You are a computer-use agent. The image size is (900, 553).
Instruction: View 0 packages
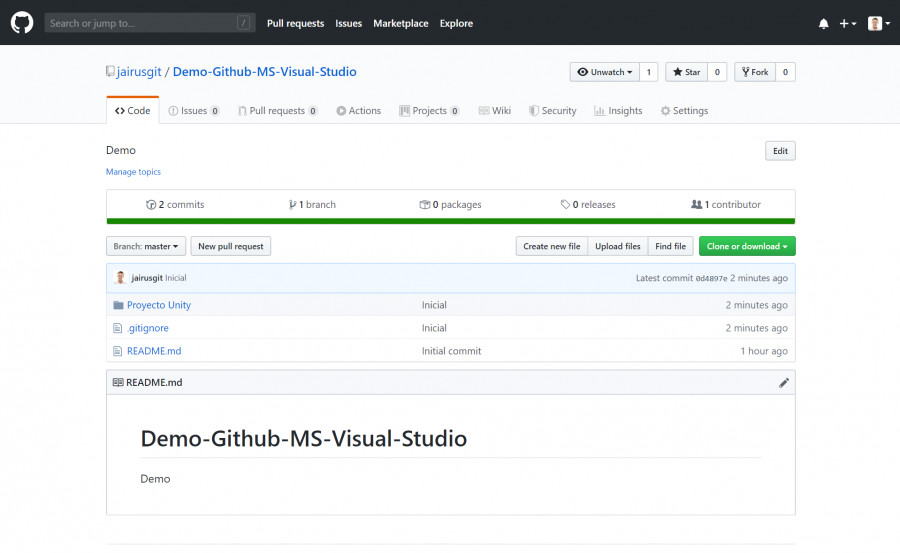click(451, 204)
